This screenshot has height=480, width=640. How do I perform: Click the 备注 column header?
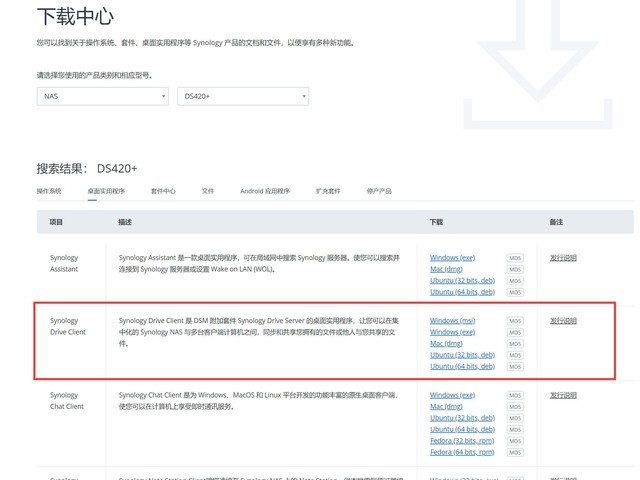click(556, 222)
